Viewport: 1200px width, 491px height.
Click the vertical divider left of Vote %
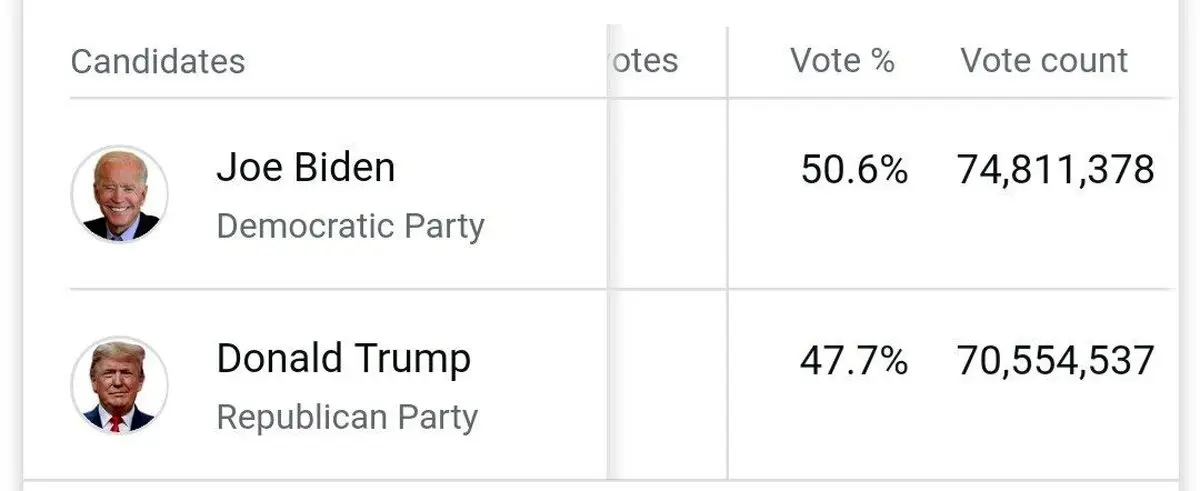point(727,250)
